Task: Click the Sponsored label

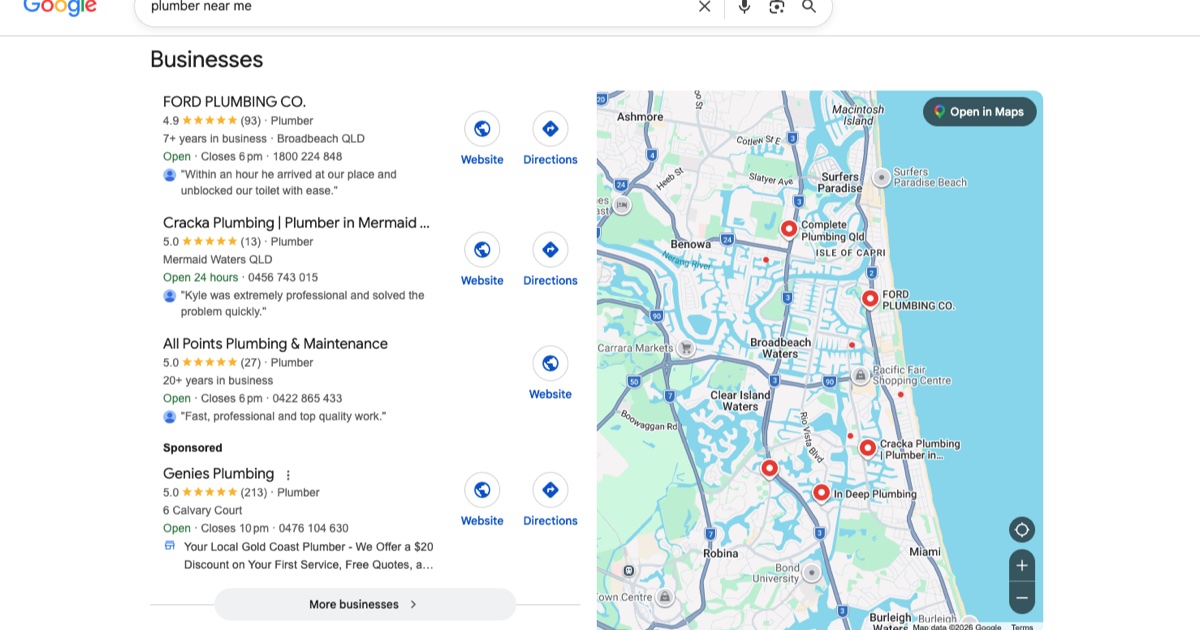Action: pos(193,448)
